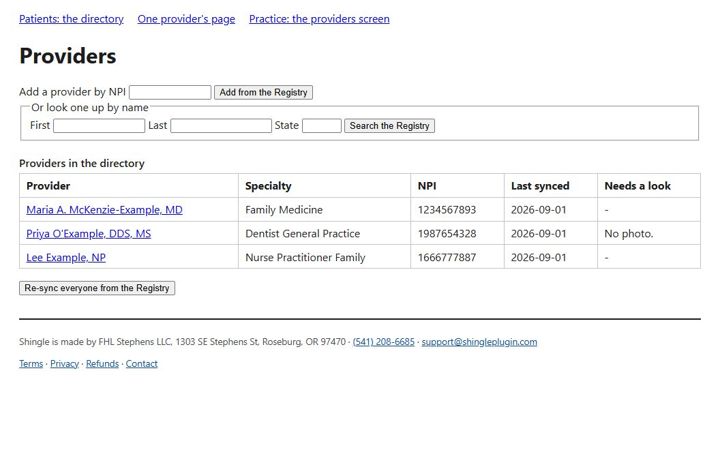
Task: Call the (541) 208-6685 phone link
Action: point(383,342)
